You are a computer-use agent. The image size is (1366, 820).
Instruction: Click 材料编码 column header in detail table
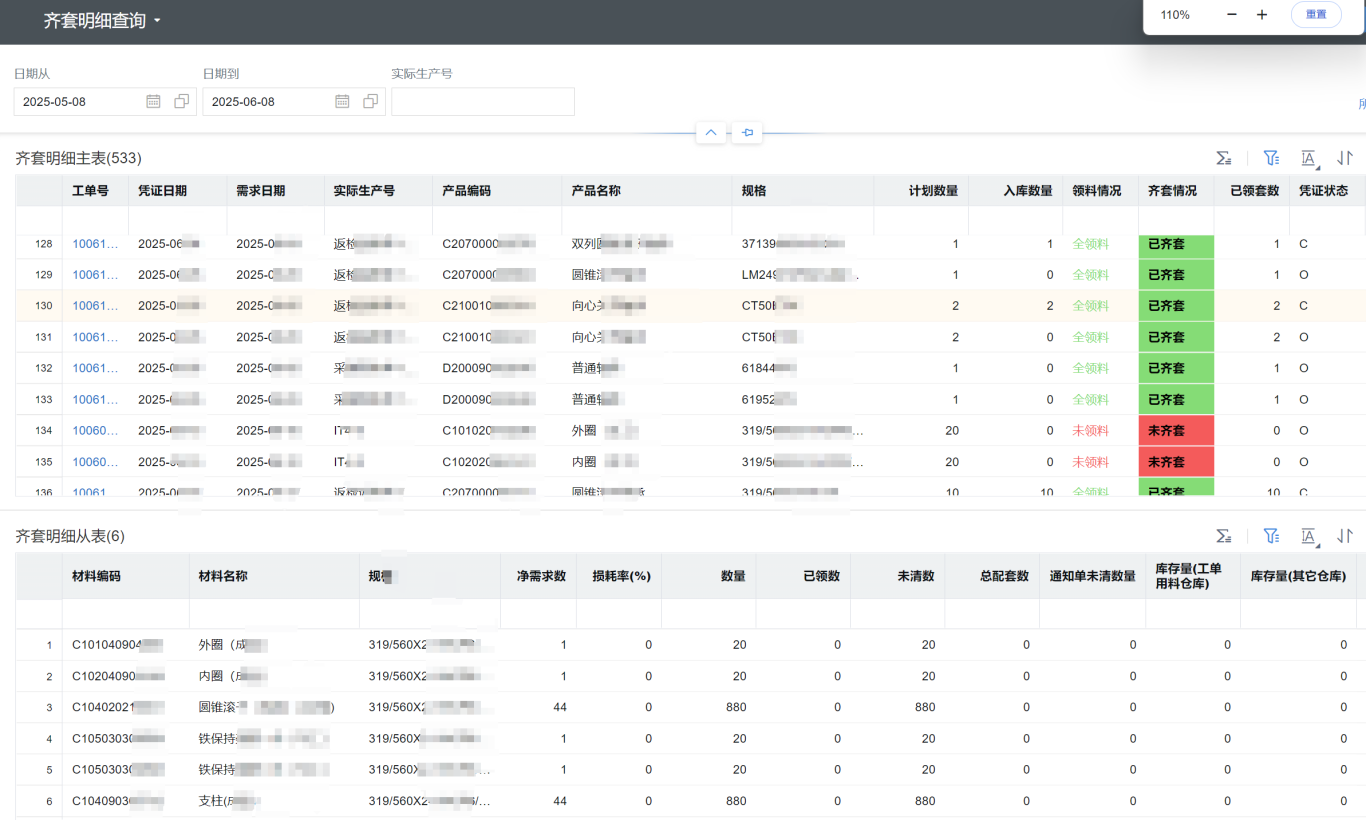point(126,576)
